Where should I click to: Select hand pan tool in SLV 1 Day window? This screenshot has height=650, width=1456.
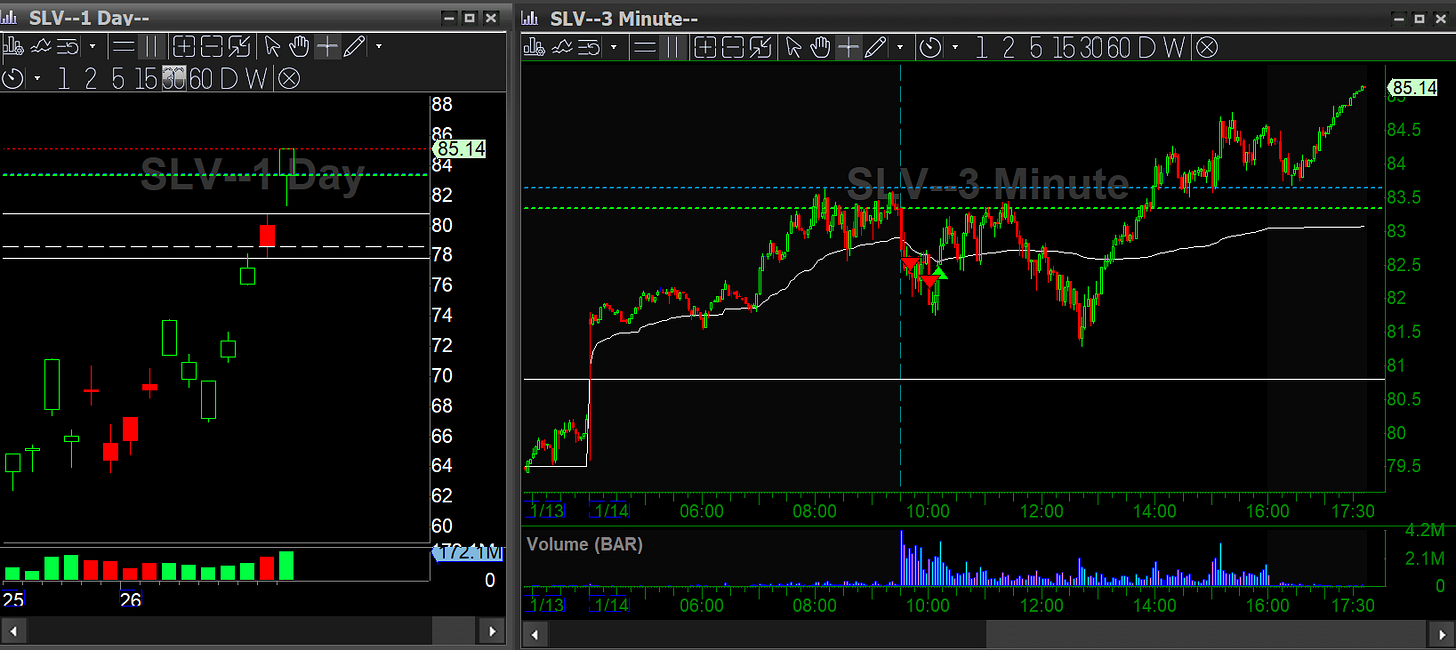(x=298, y=46)
